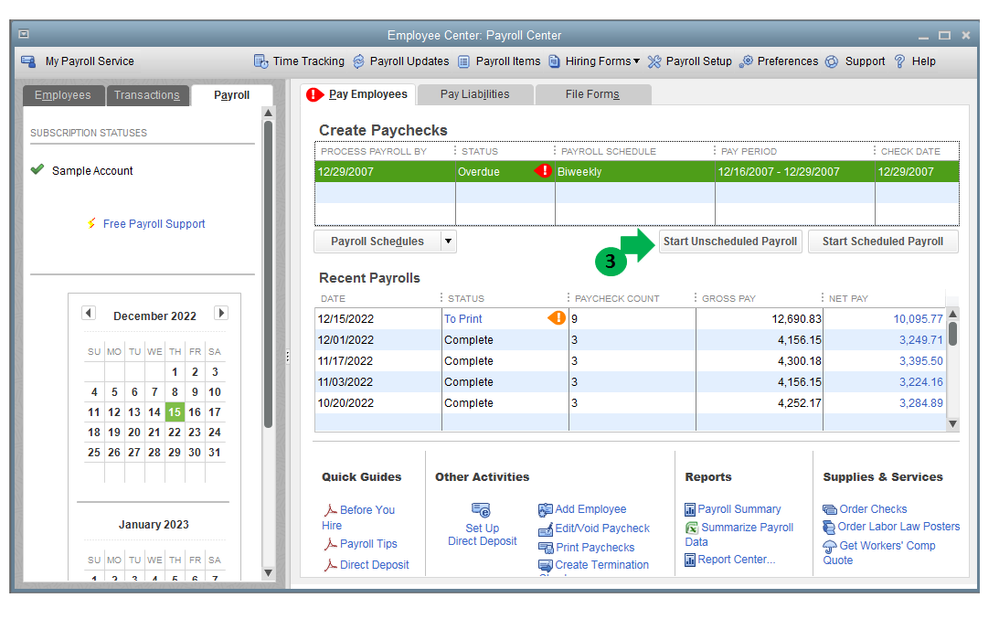This screenshot has width=999, height=621.
Task: Click Start Unscheduled Payroll button
Action: pos(730,241)
